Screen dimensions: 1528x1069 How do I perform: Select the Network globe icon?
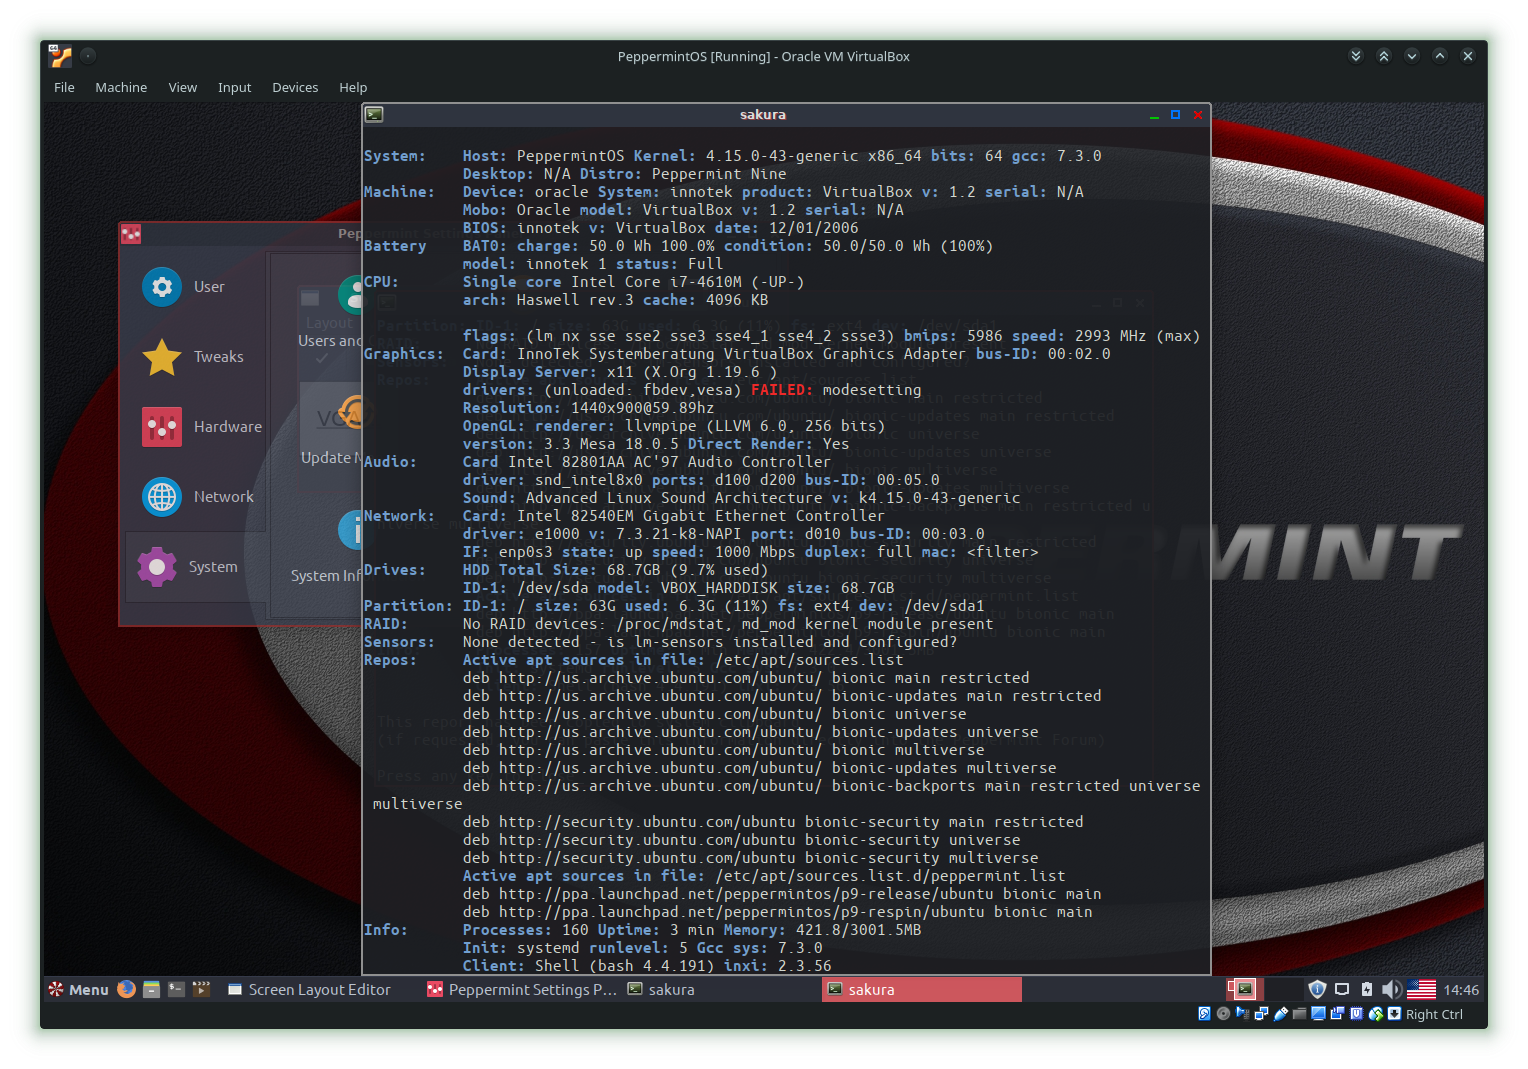162,497
